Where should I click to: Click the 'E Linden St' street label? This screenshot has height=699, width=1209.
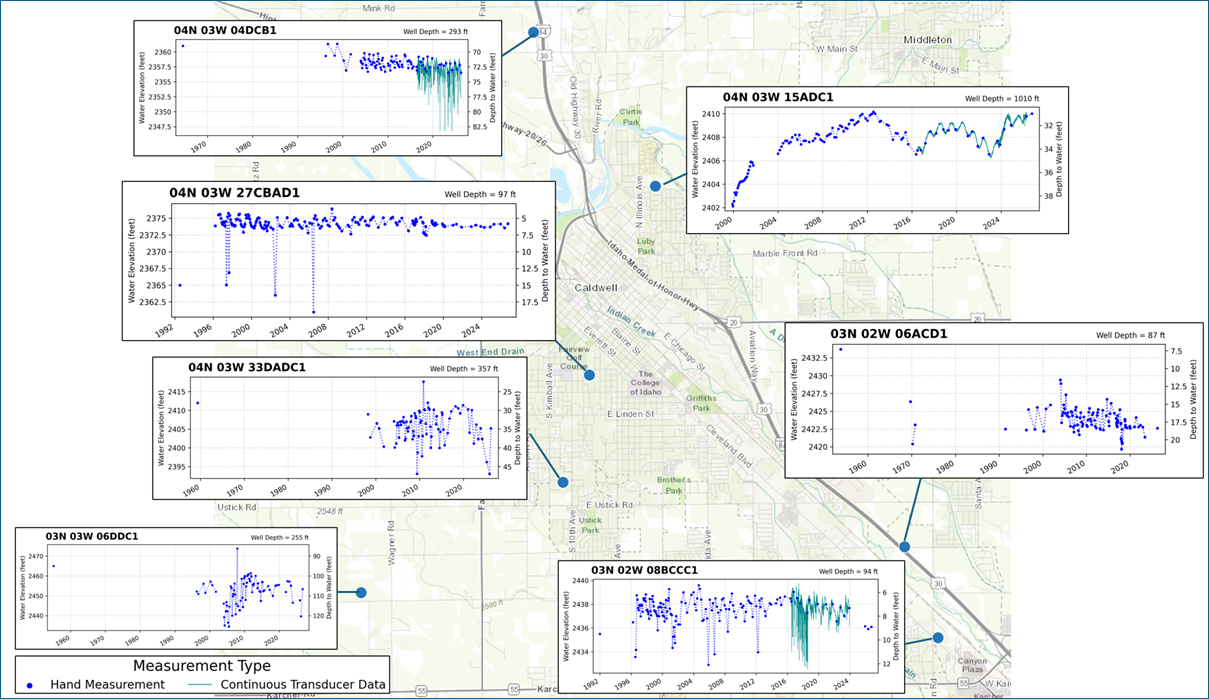(x=631, y=413)
